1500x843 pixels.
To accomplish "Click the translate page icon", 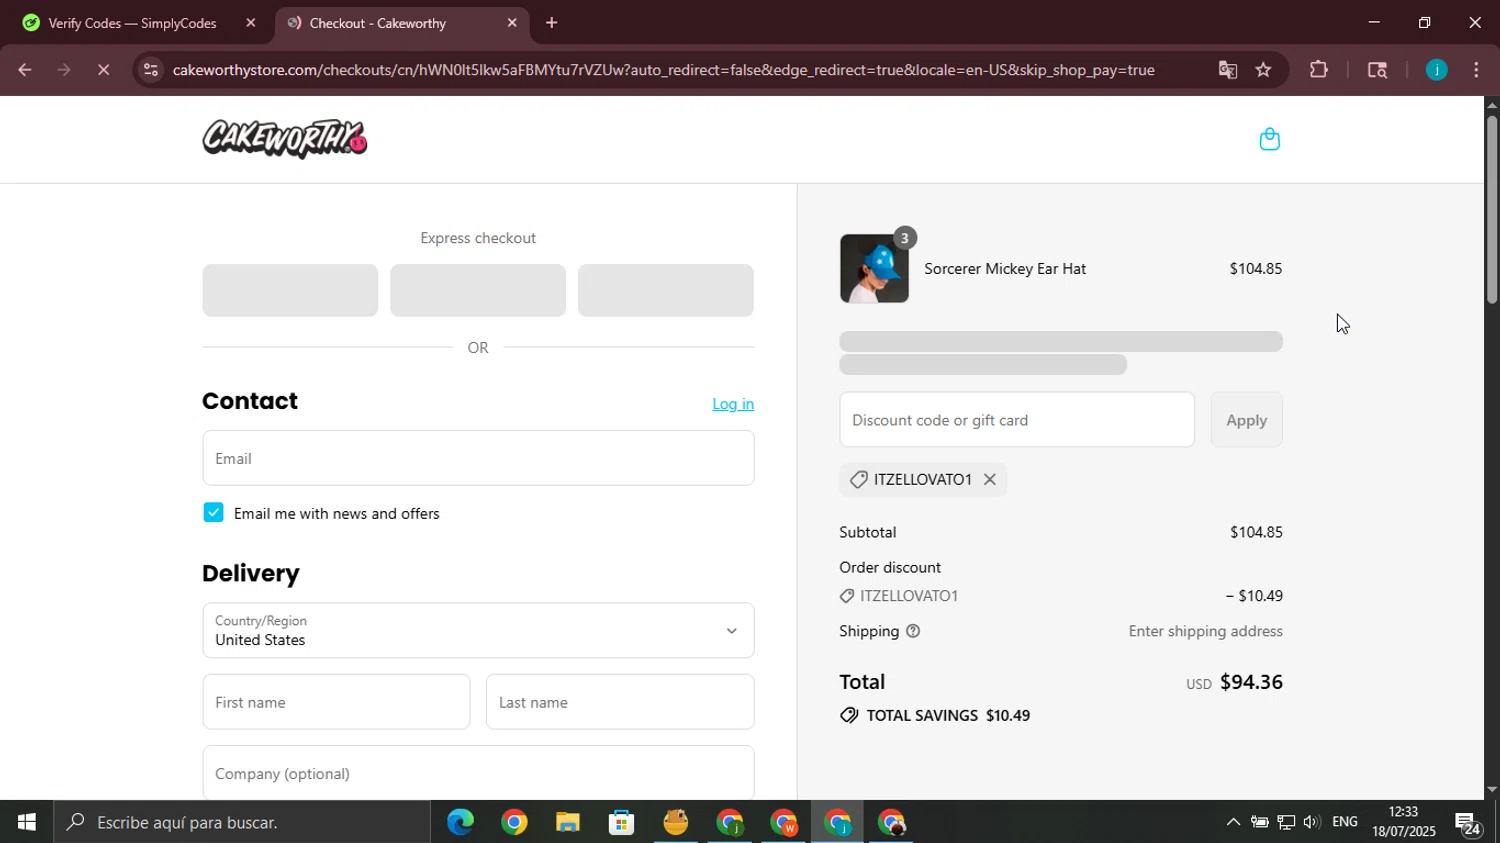I will (x=1227, y=70).
